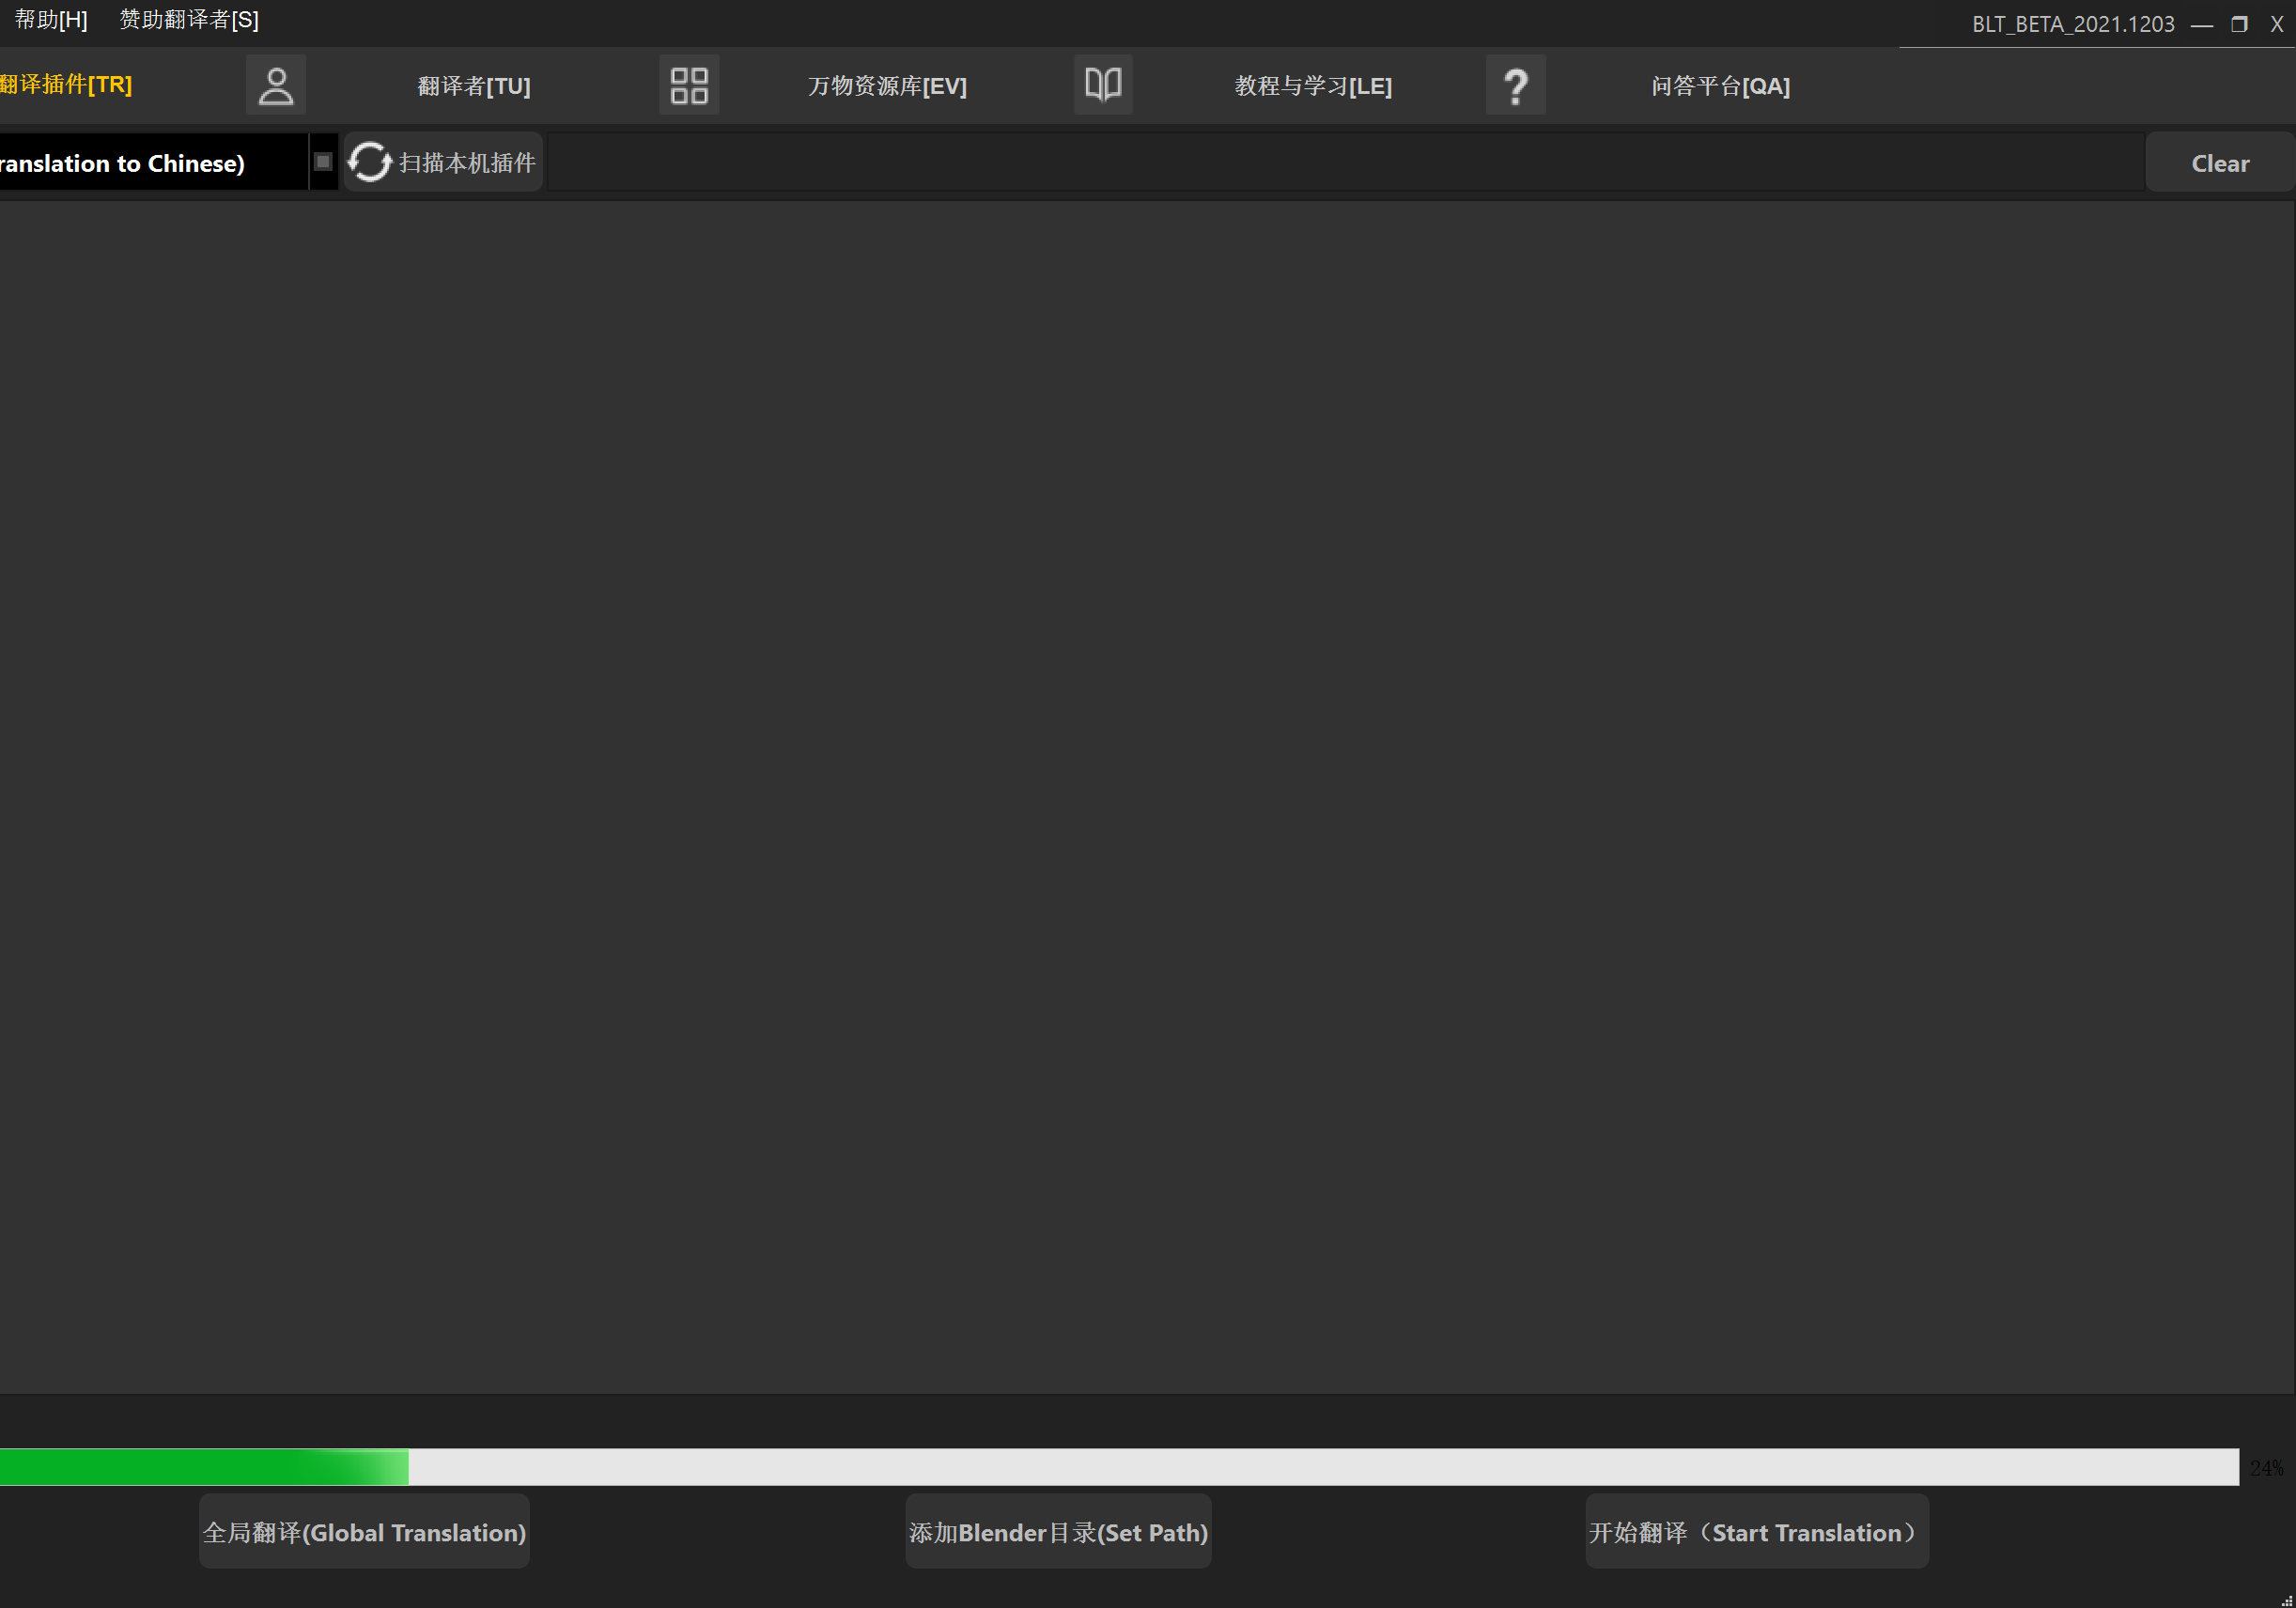Close the window with the X button

[x=2277, y=24]
